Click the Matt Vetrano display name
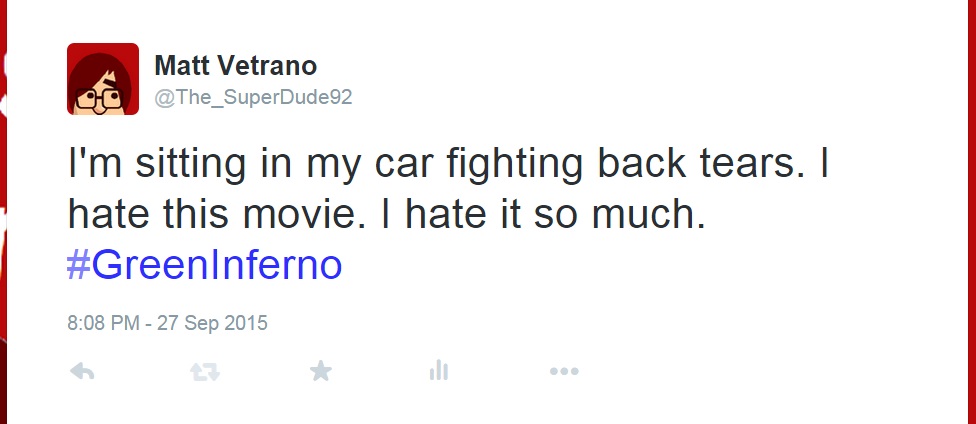The image size is (976, 424). coord(235,67)
